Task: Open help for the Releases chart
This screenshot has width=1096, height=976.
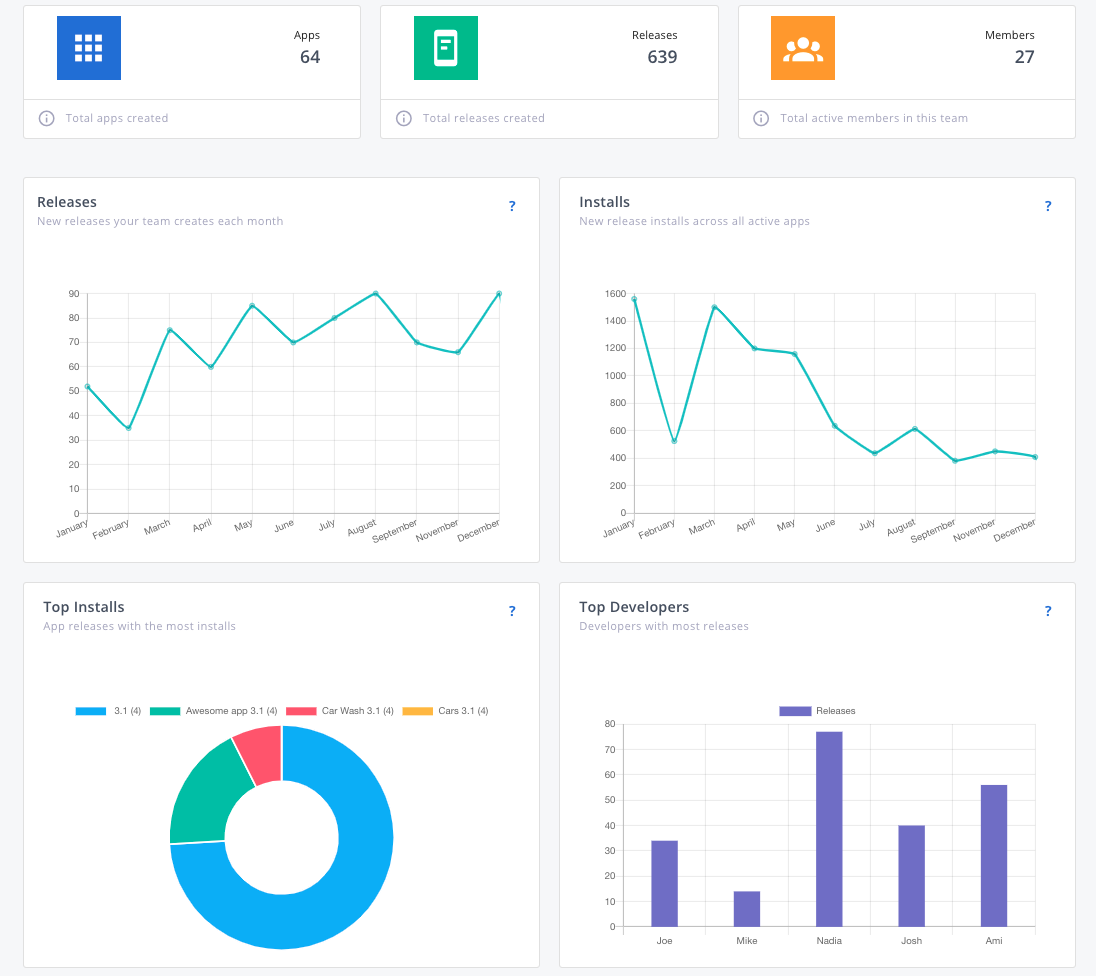Action: click(x=512, y=206)
